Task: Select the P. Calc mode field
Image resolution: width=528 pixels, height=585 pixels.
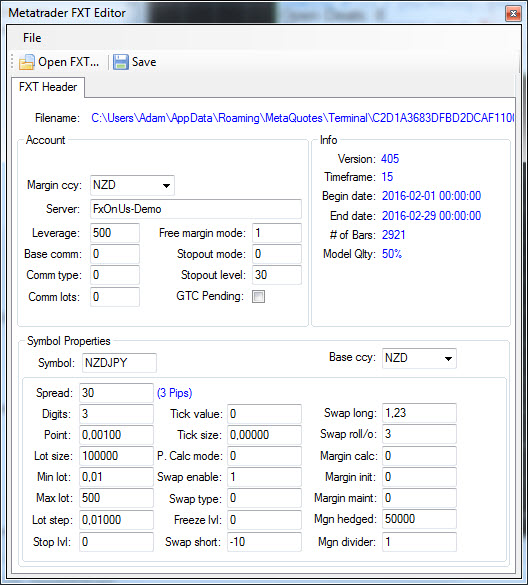Action: tap(264, 456)
